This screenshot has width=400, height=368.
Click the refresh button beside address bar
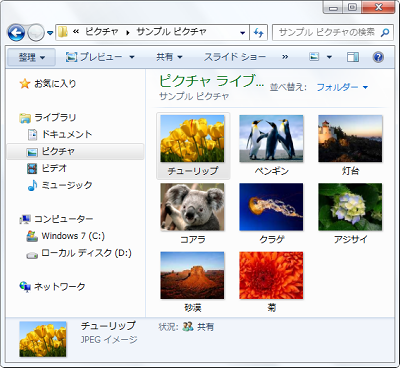[259, 32]
